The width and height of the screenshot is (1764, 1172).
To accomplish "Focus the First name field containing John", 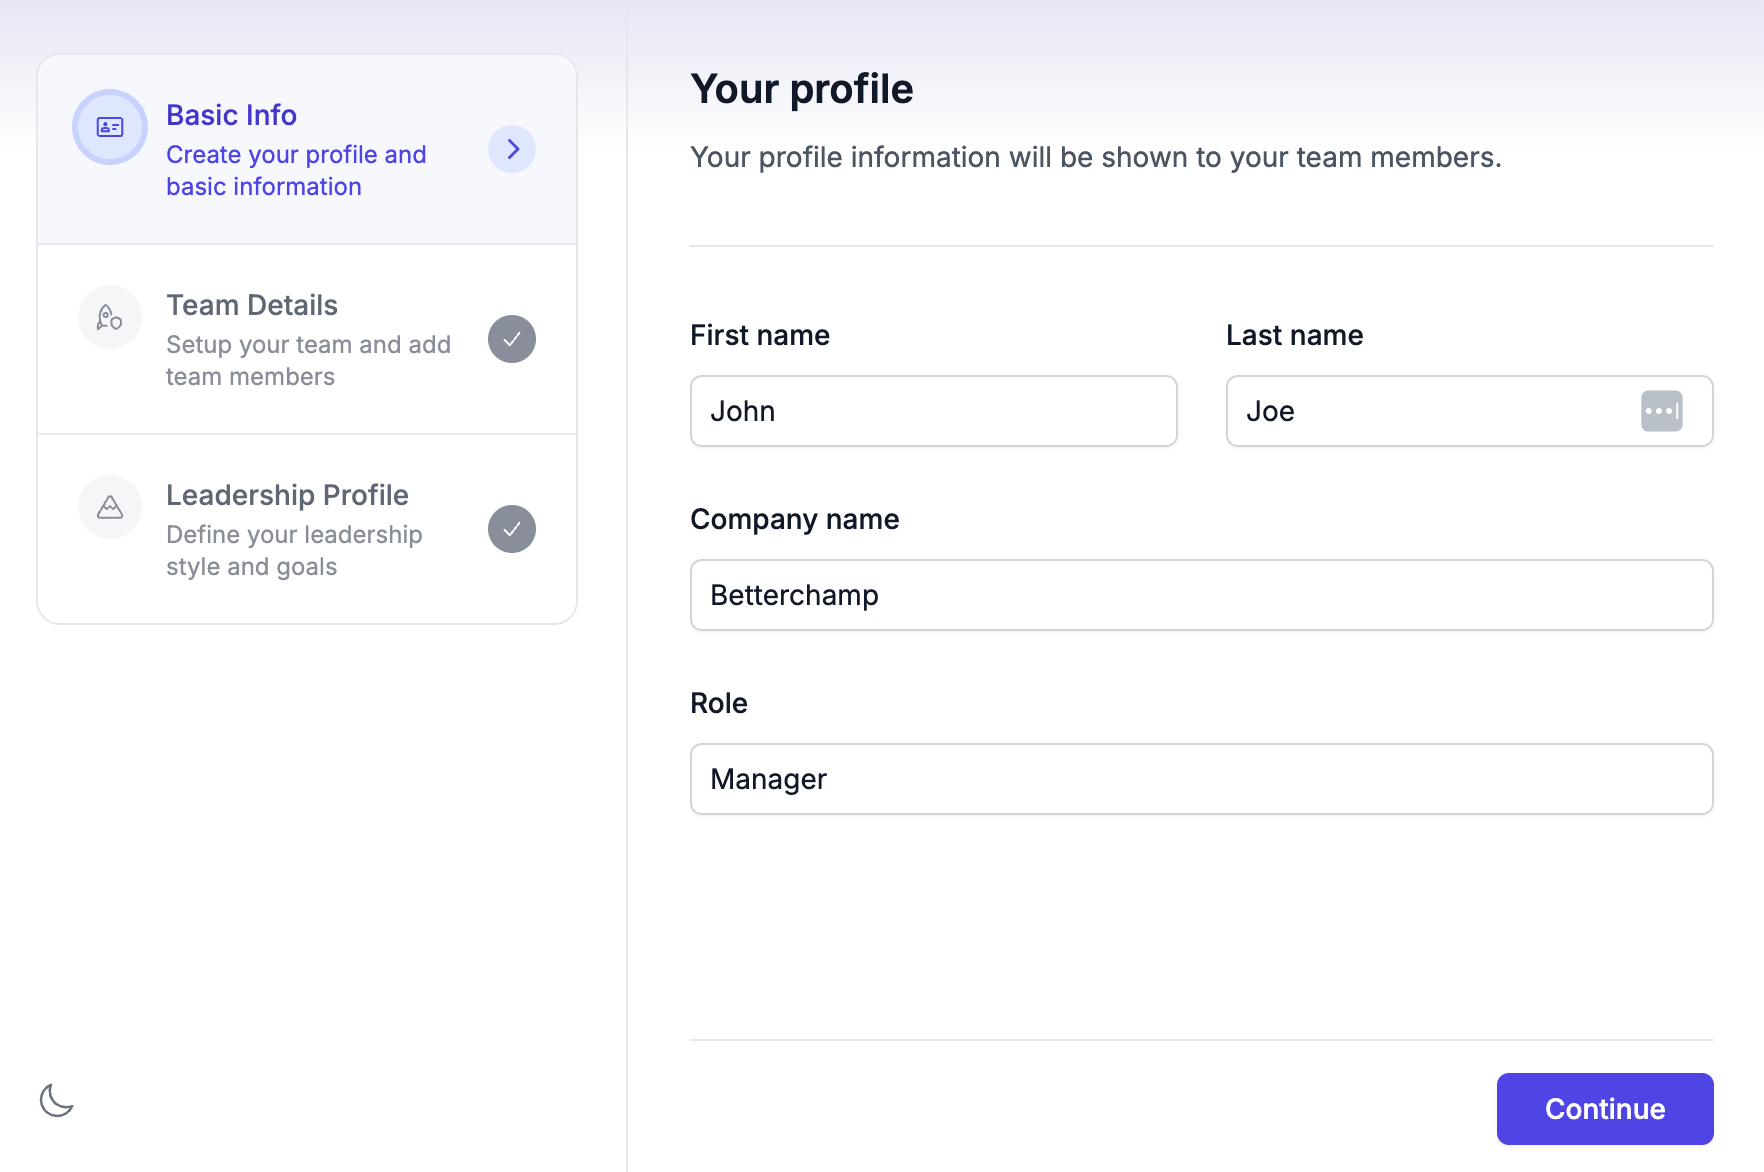I will (x=933, y=411).
